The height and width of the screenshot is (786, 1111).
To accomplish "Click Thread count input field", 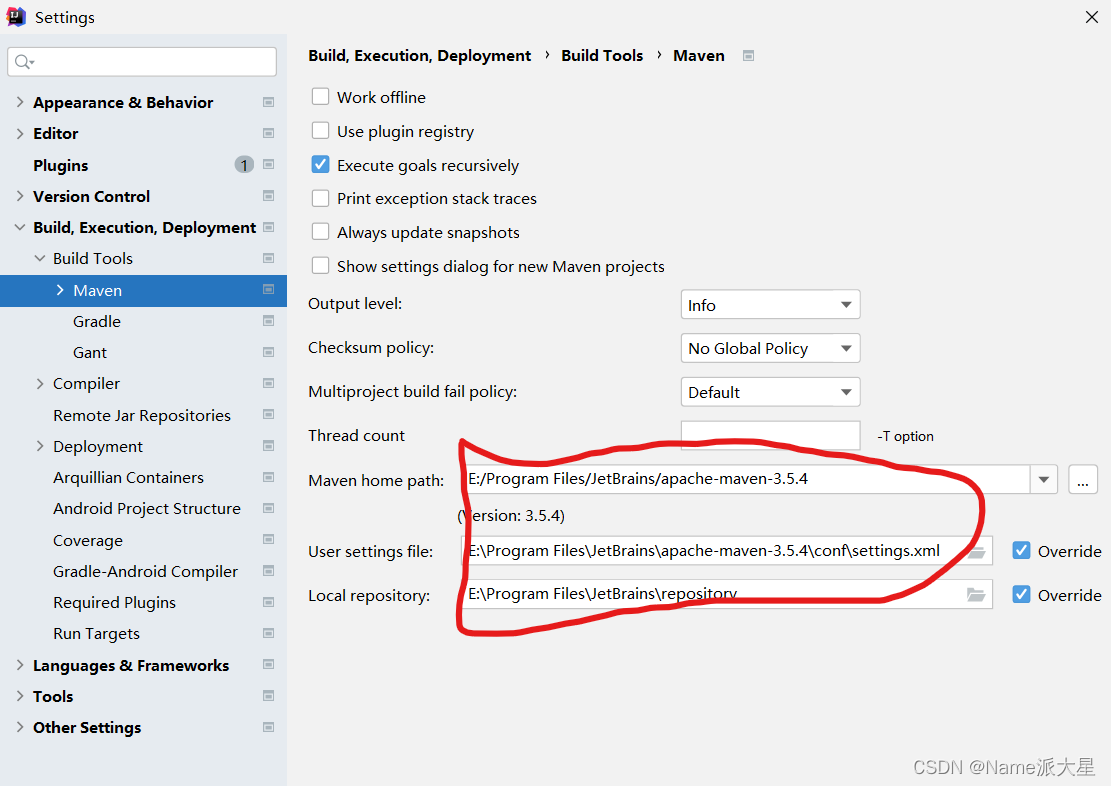I will 770,435.
